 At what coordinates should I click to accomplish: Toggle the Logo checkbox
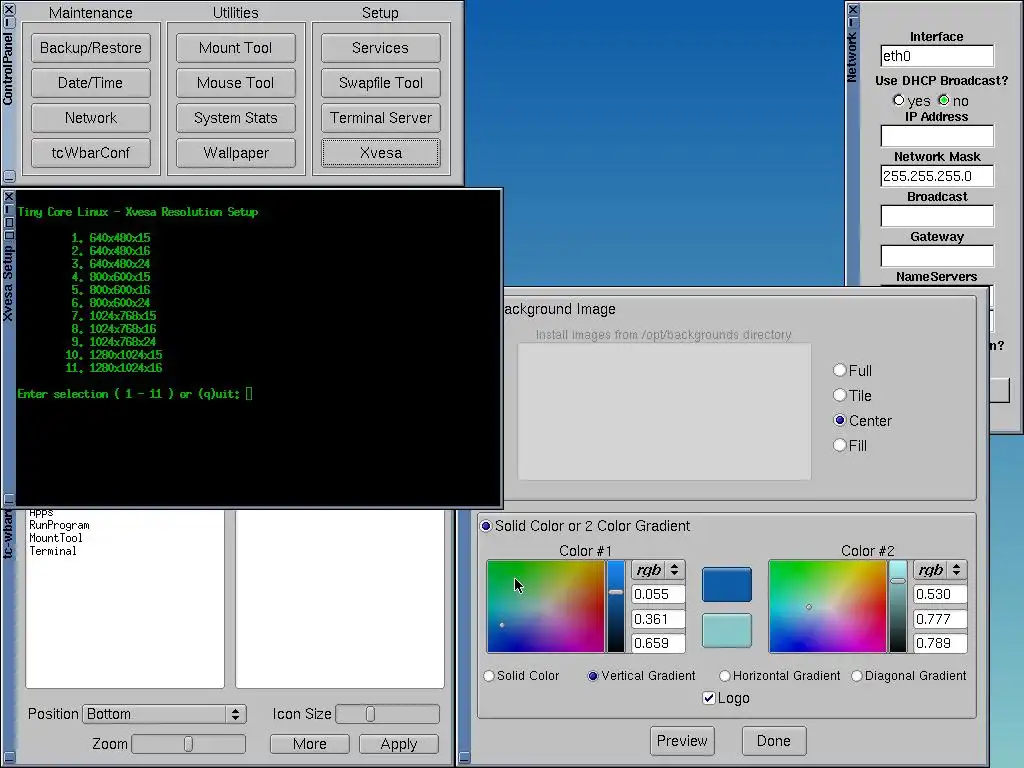tap(709, 698)
